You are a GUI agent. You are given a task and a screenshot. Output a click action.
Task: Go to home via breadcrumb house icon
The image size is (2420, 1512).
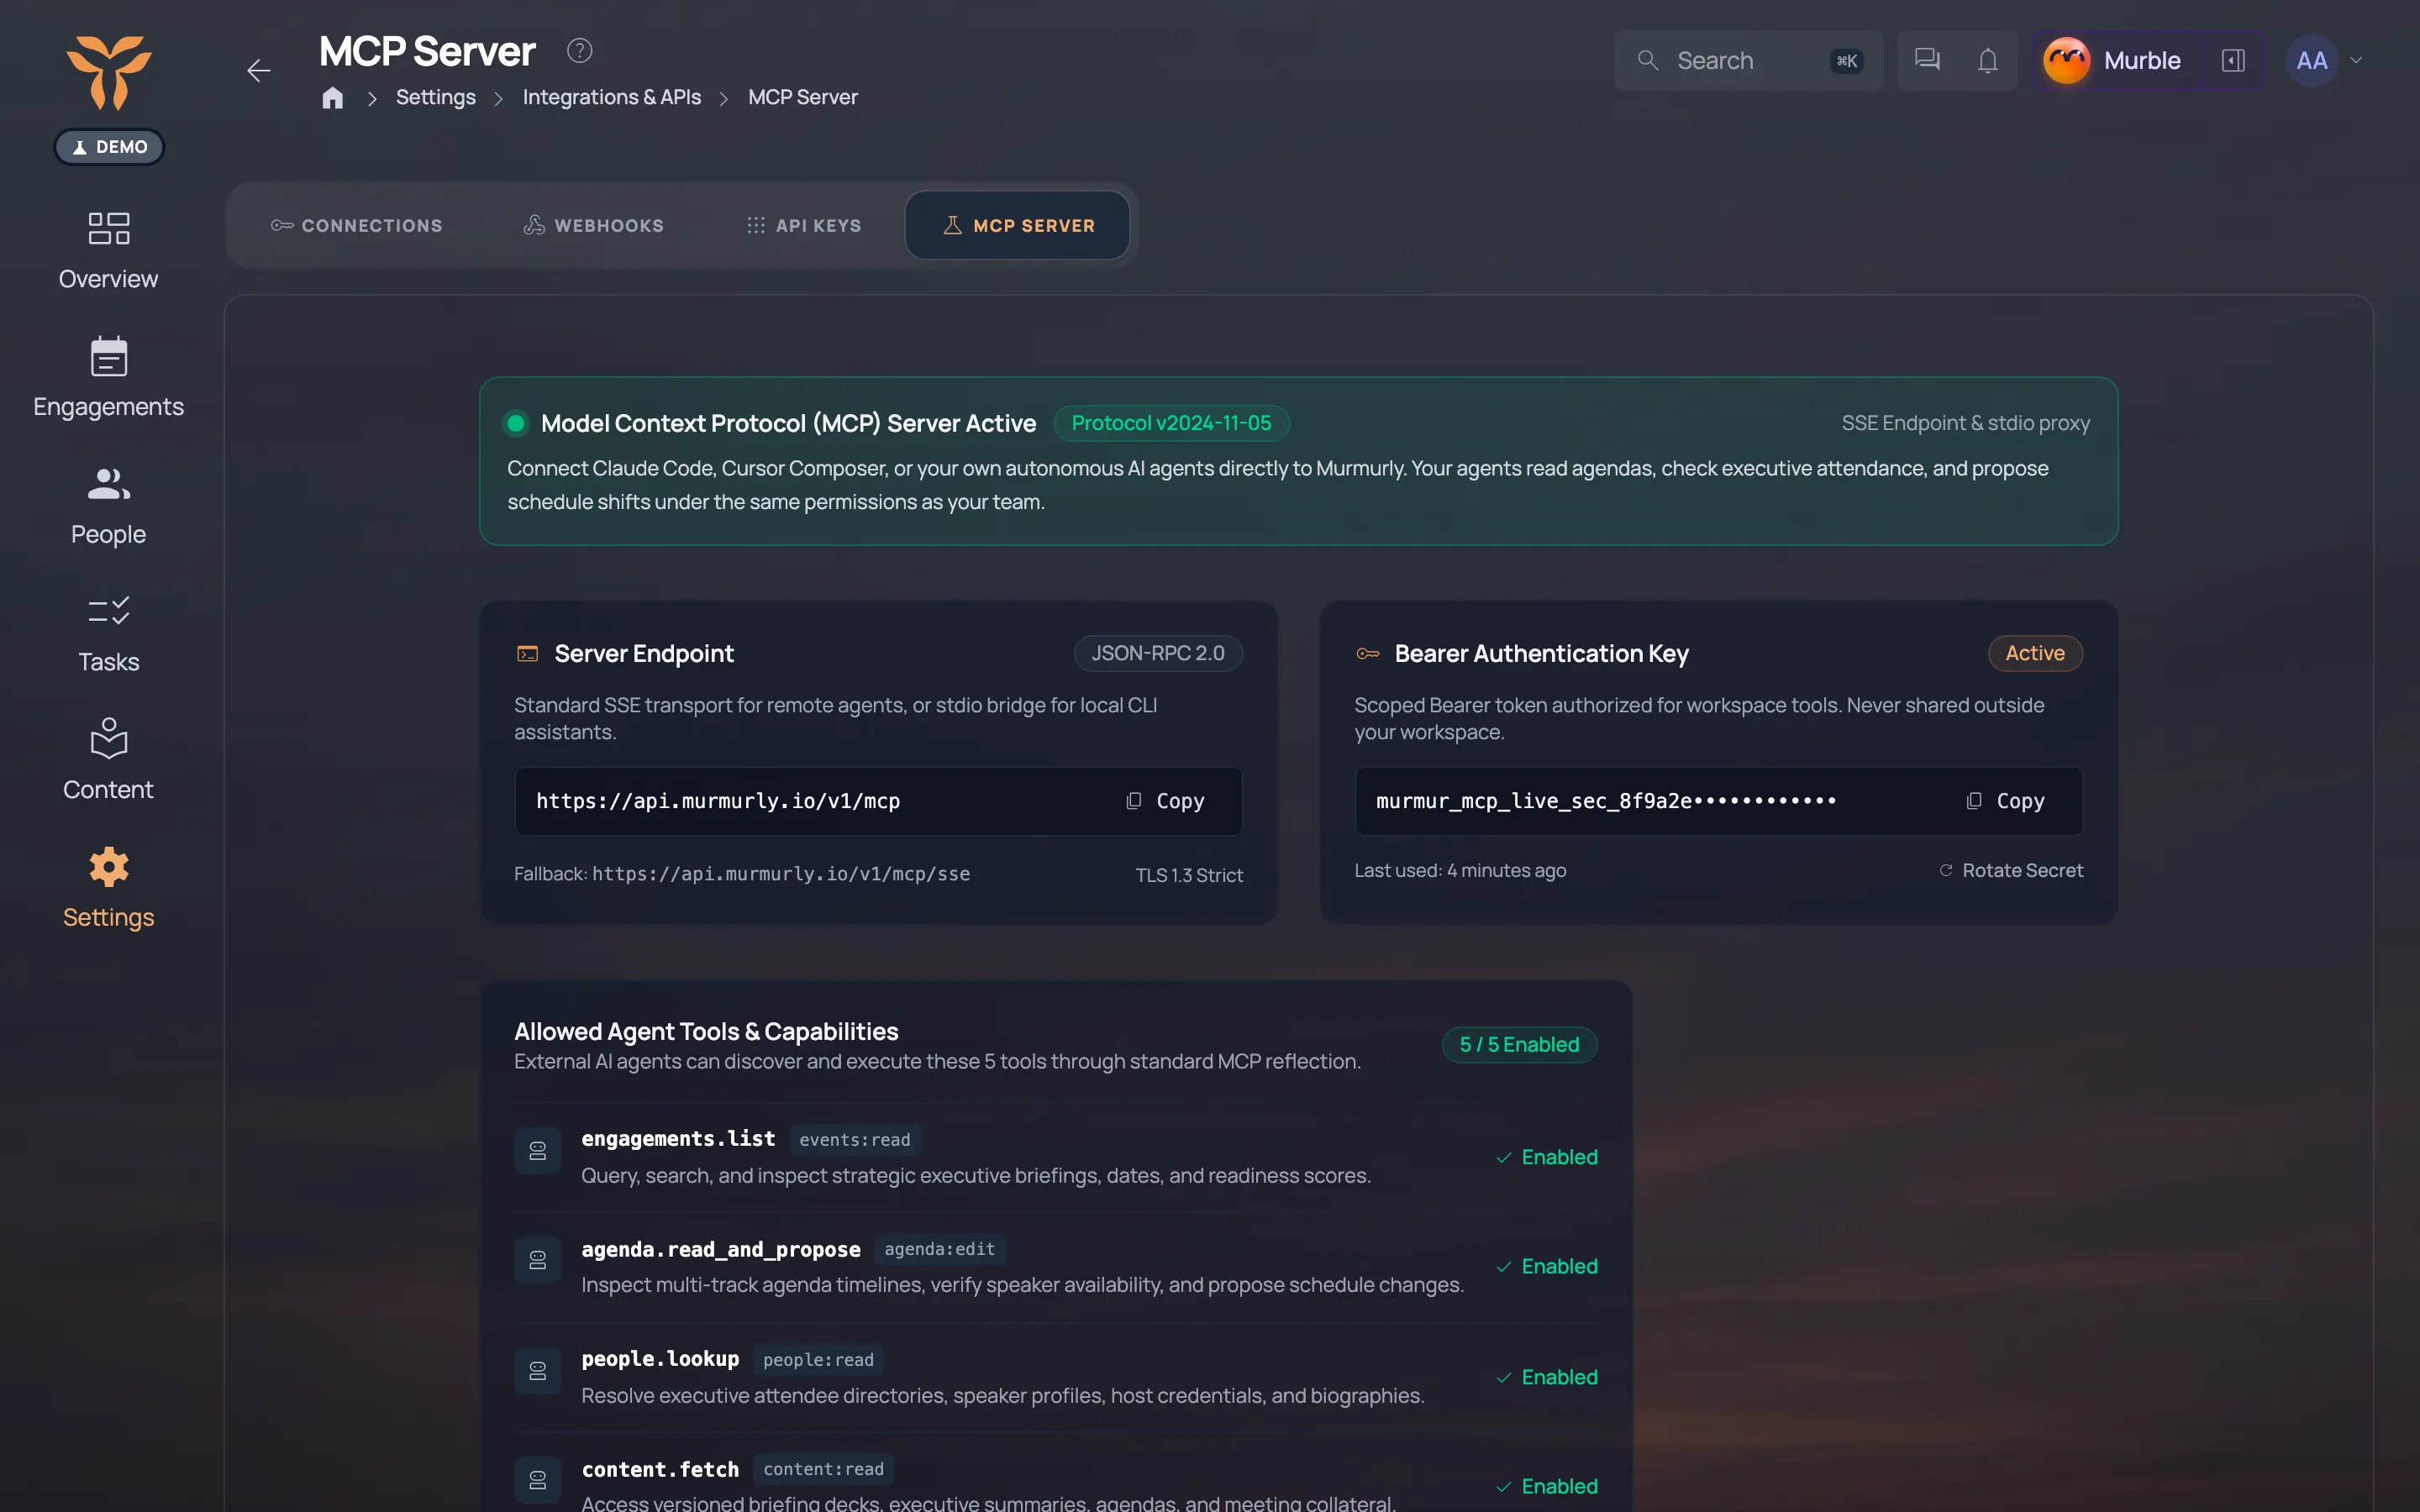tap(333, 97)
